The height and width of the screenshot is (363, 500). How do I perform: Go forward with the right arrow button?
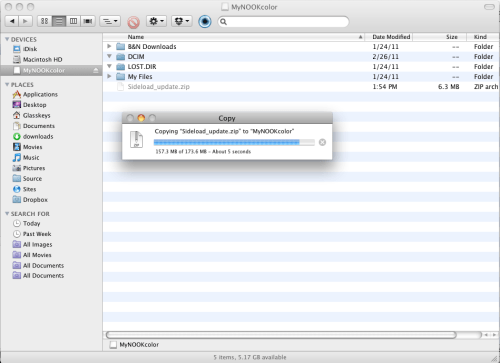(x=25, y=21)
